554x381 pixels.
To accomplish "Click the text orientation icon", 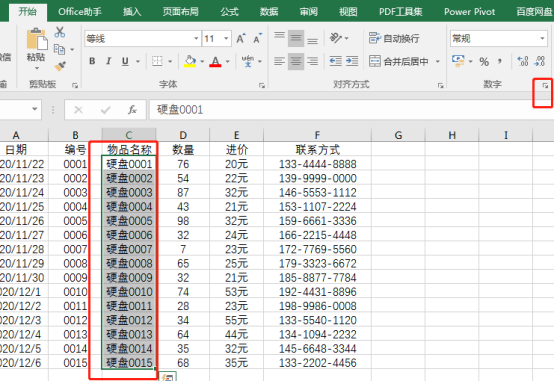I will [336, 38].
